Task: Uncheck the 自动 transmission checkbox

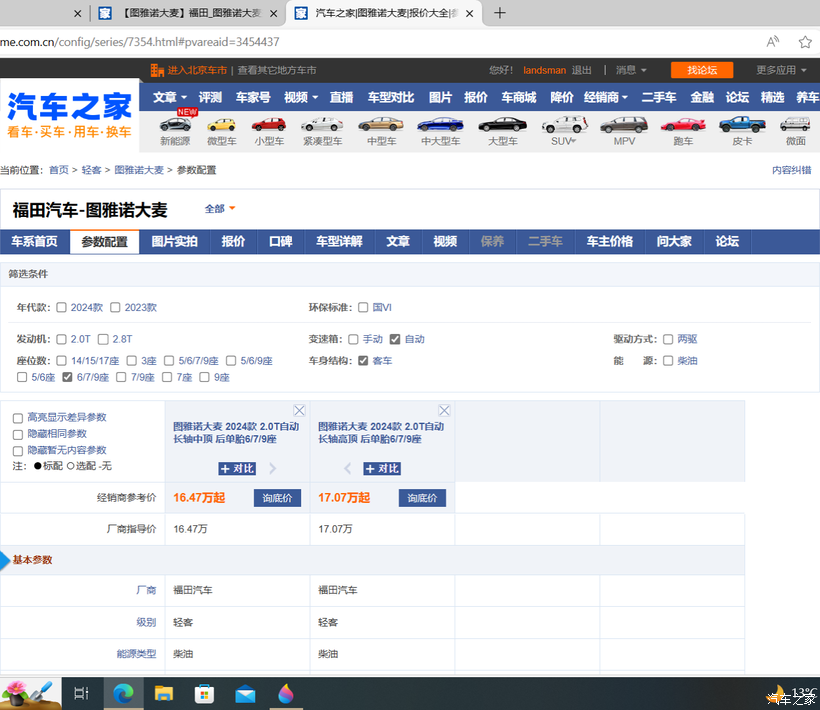Action: click(395, 339)
